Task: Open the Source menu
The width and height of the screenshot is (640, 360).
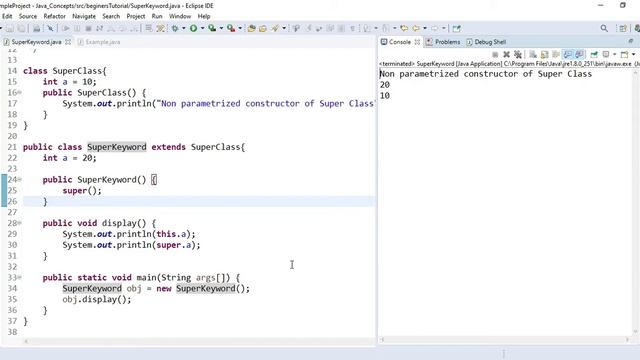Action: (x=28, y=16)
